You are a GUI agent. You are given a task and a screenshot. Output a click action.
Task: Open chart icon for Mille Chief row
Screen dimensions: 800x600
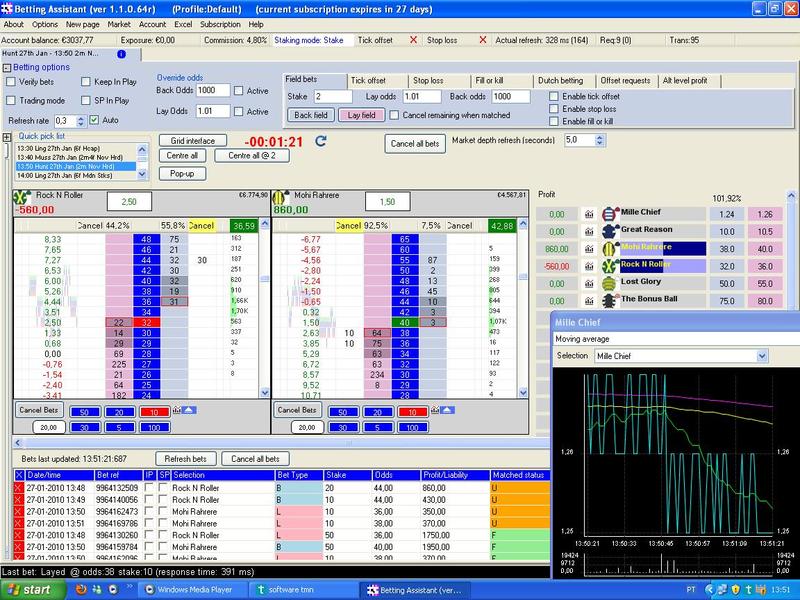pos(589,214)
